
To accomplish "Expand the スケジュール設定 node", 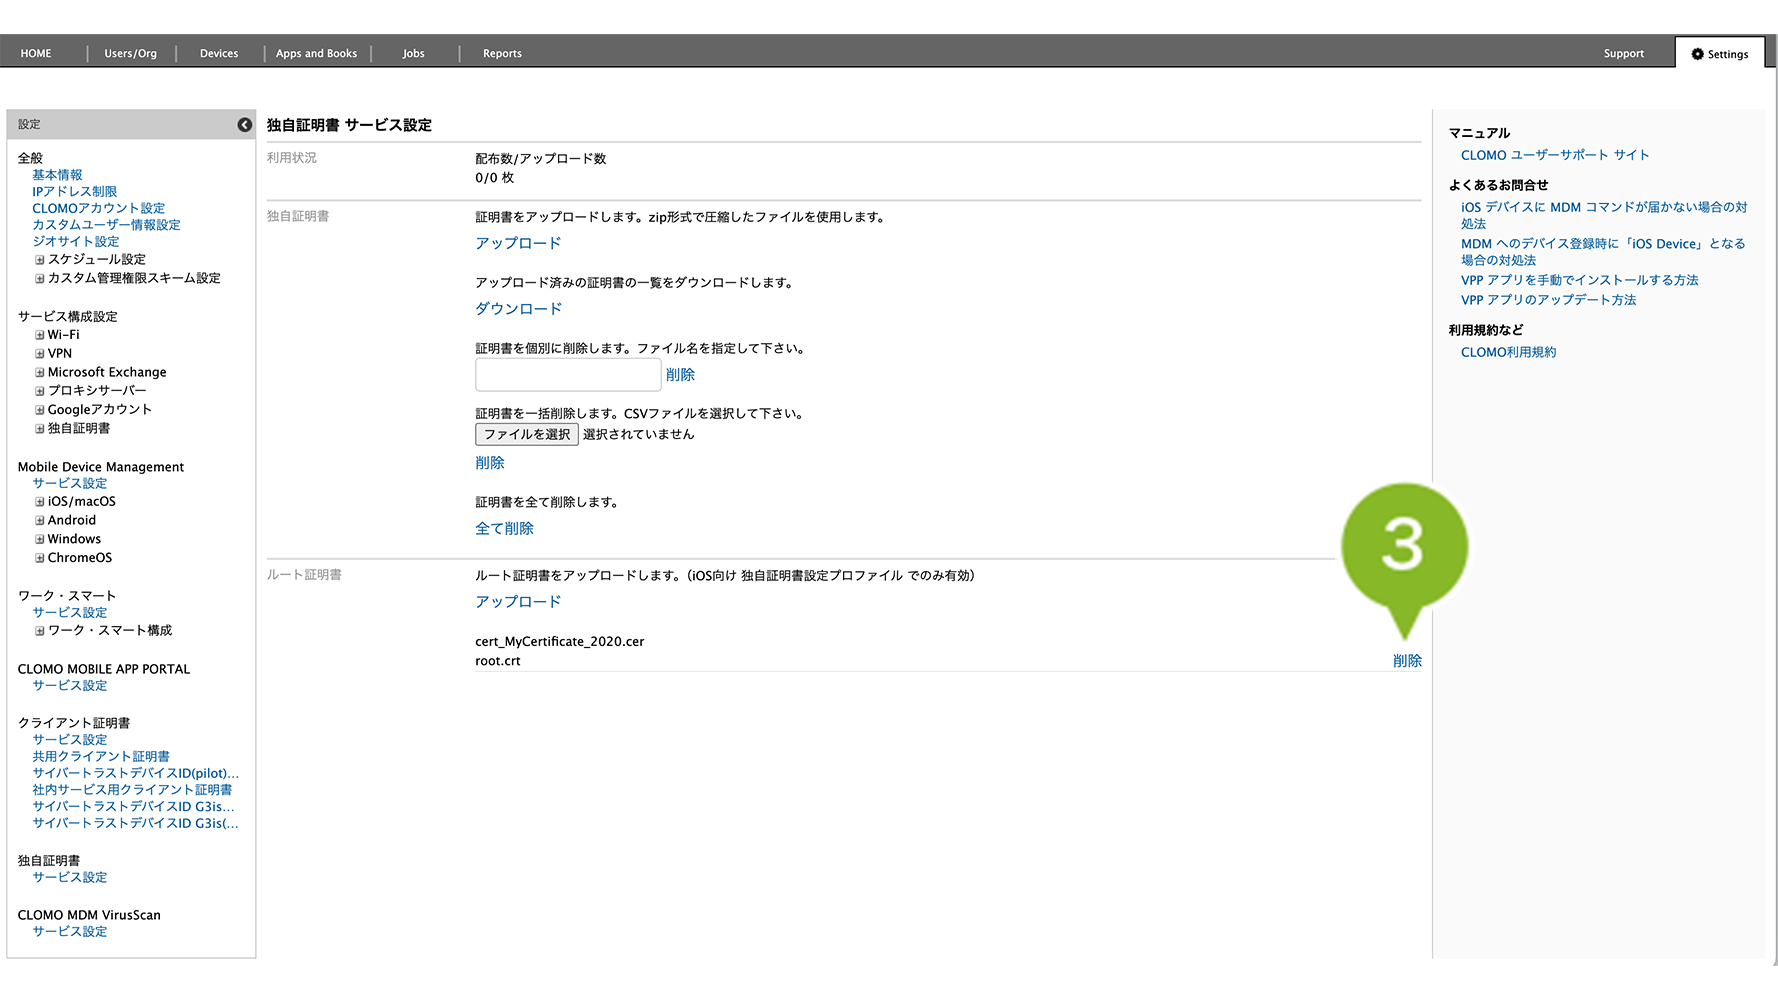I will [x=40, y=260].
